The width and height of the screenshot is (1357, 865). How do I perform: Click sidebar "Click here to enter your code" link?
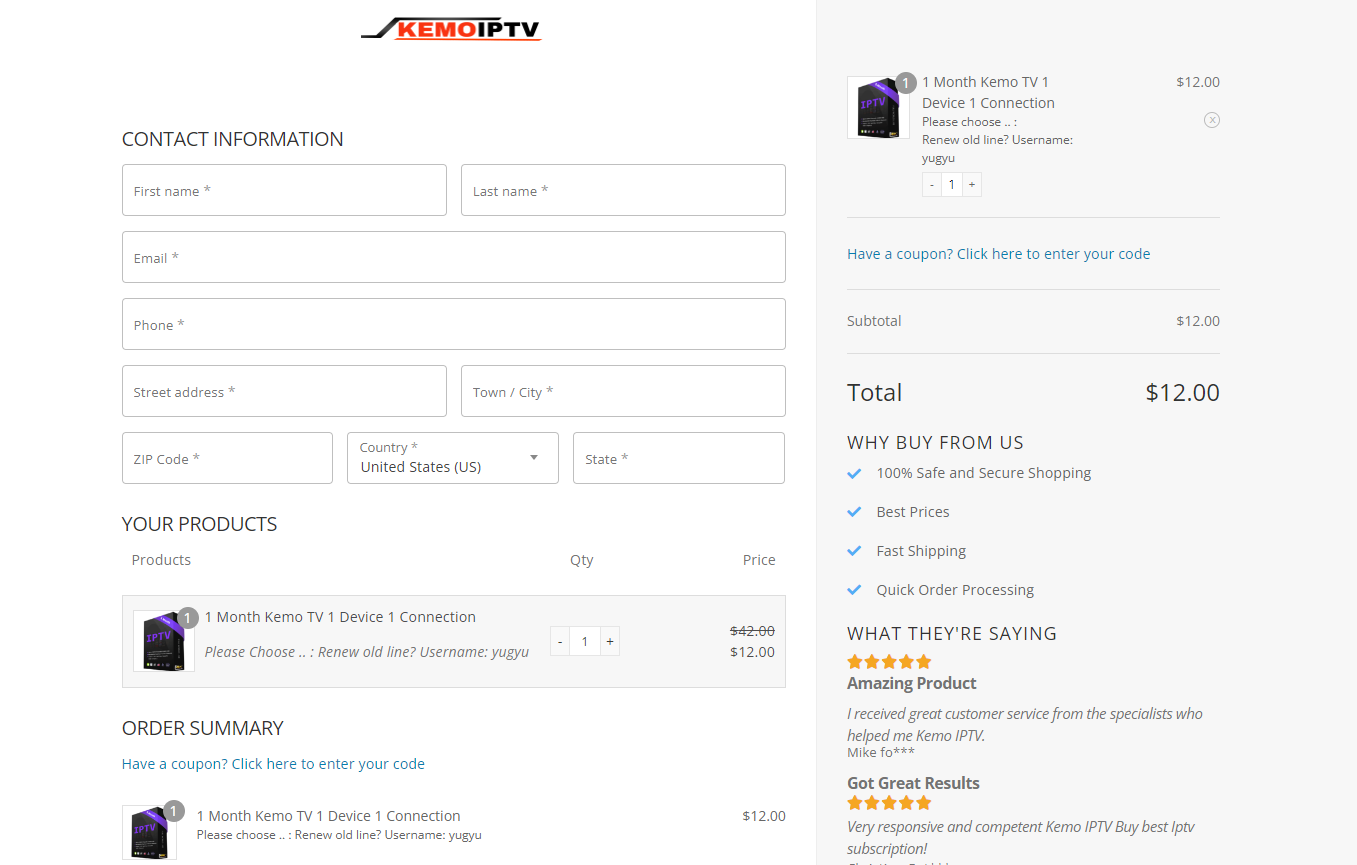point(1052,253)
